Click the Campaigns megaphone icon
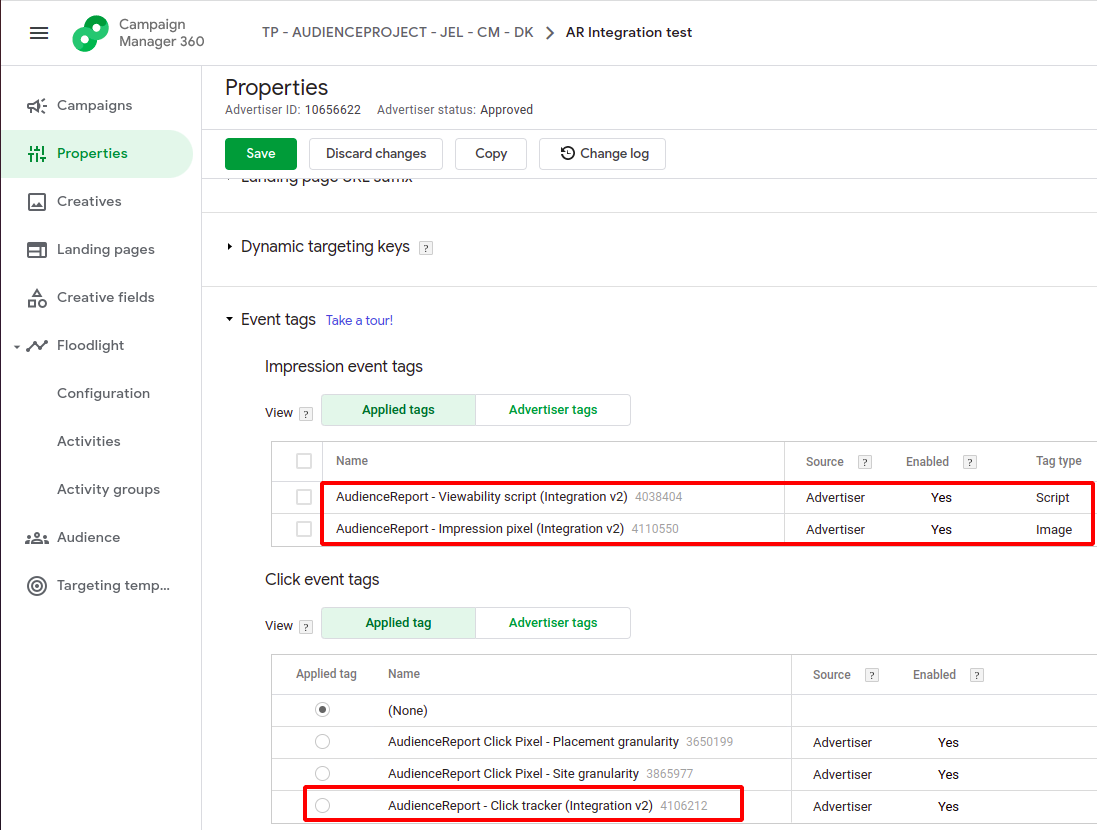This screenshot has height=830, width=1097. pyautogui.click(x=37, y=106)
